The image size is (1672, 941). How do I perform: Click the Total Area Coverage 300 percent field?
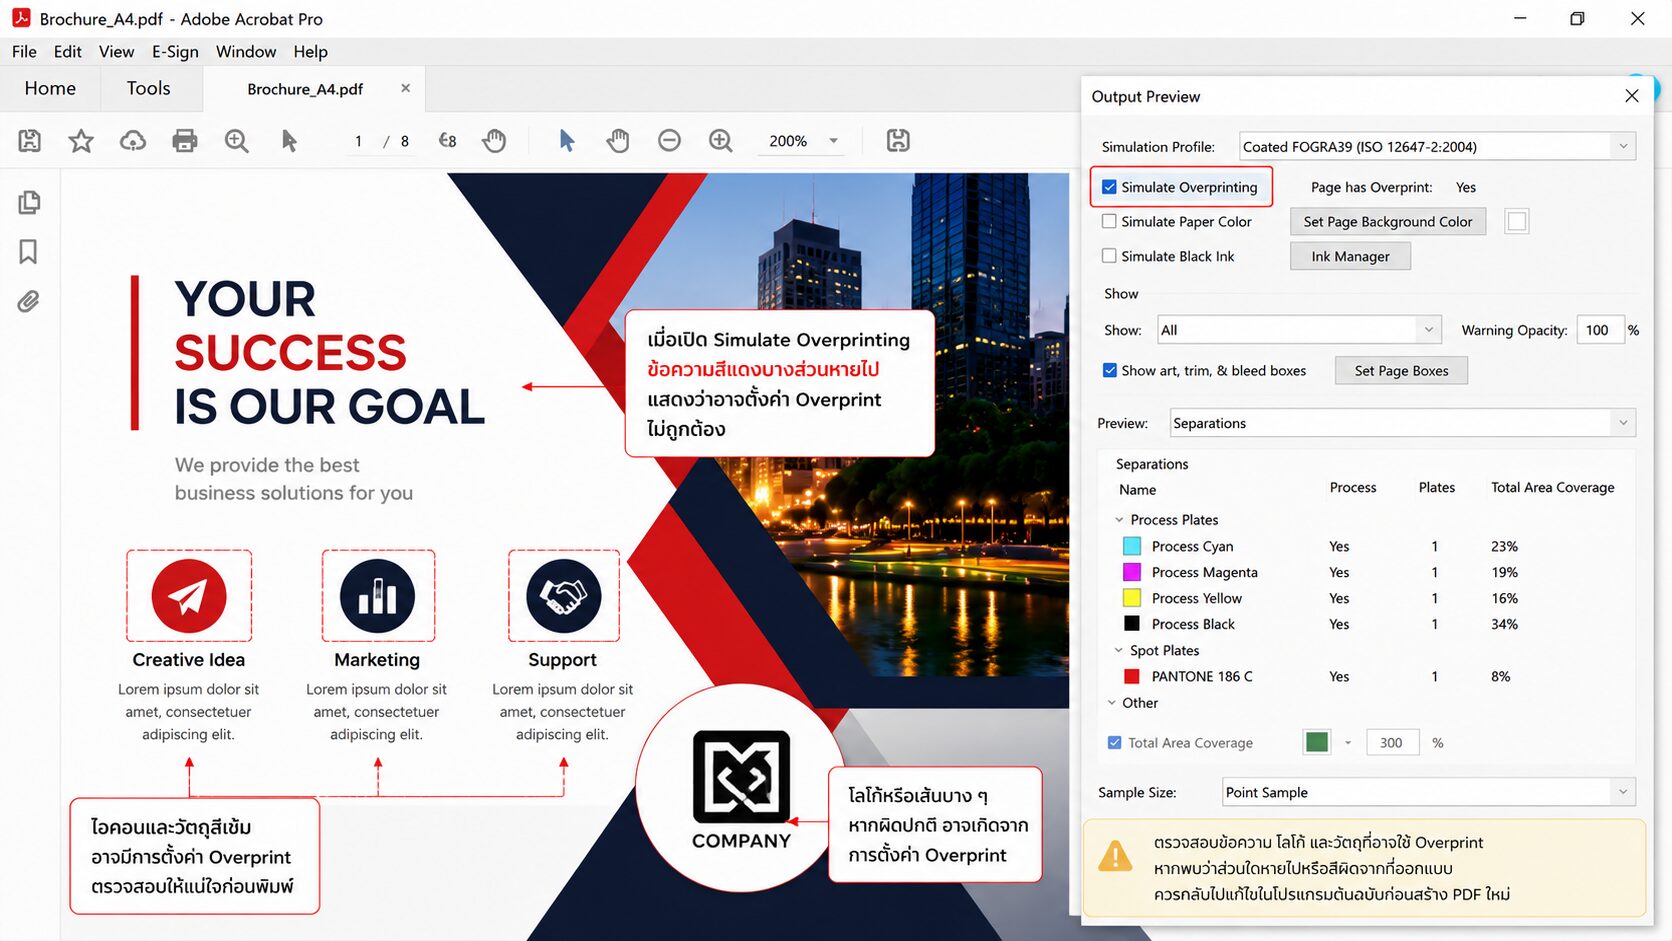tap(1392, 742)
